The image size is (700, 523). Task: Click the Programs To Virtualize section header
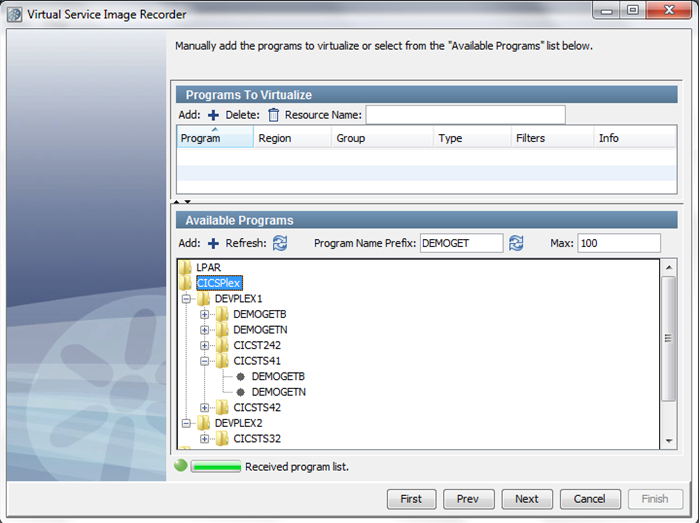(426, 95)
